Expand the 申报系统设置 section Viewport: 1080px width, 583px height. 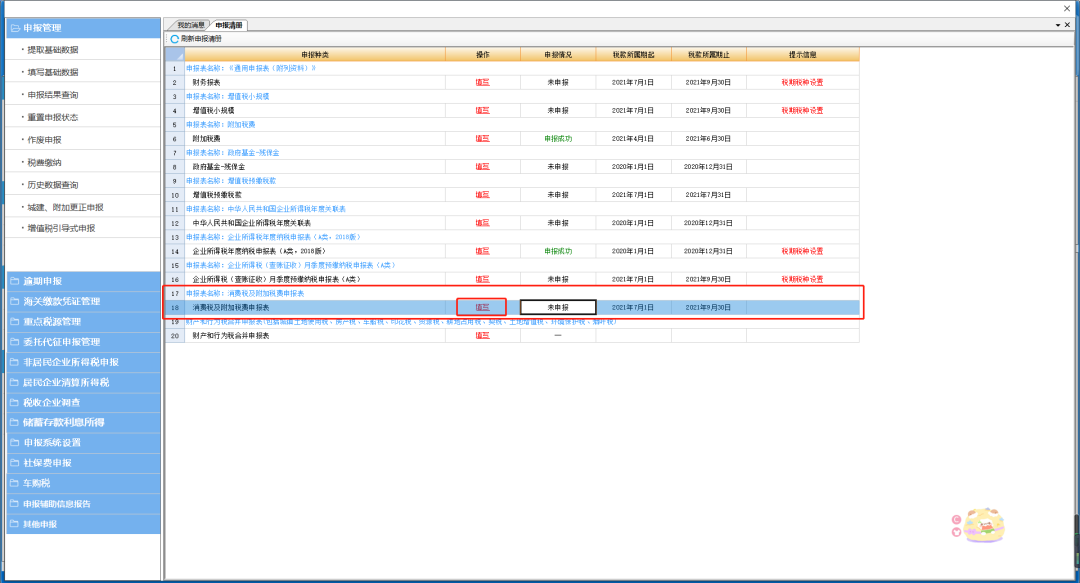tap(83, 442)
